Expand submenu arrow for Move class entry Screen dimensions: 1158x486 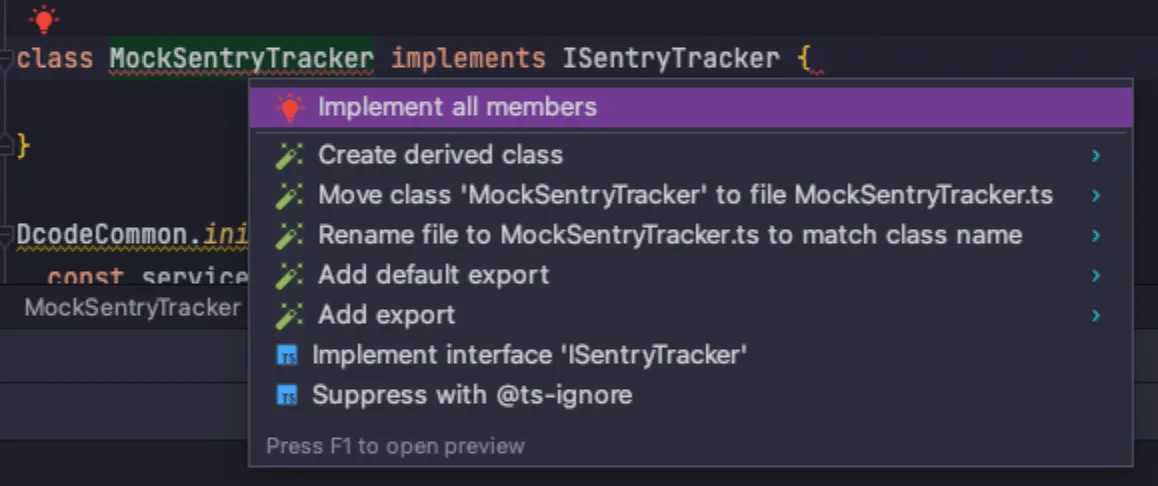[x=1096, y=196]
